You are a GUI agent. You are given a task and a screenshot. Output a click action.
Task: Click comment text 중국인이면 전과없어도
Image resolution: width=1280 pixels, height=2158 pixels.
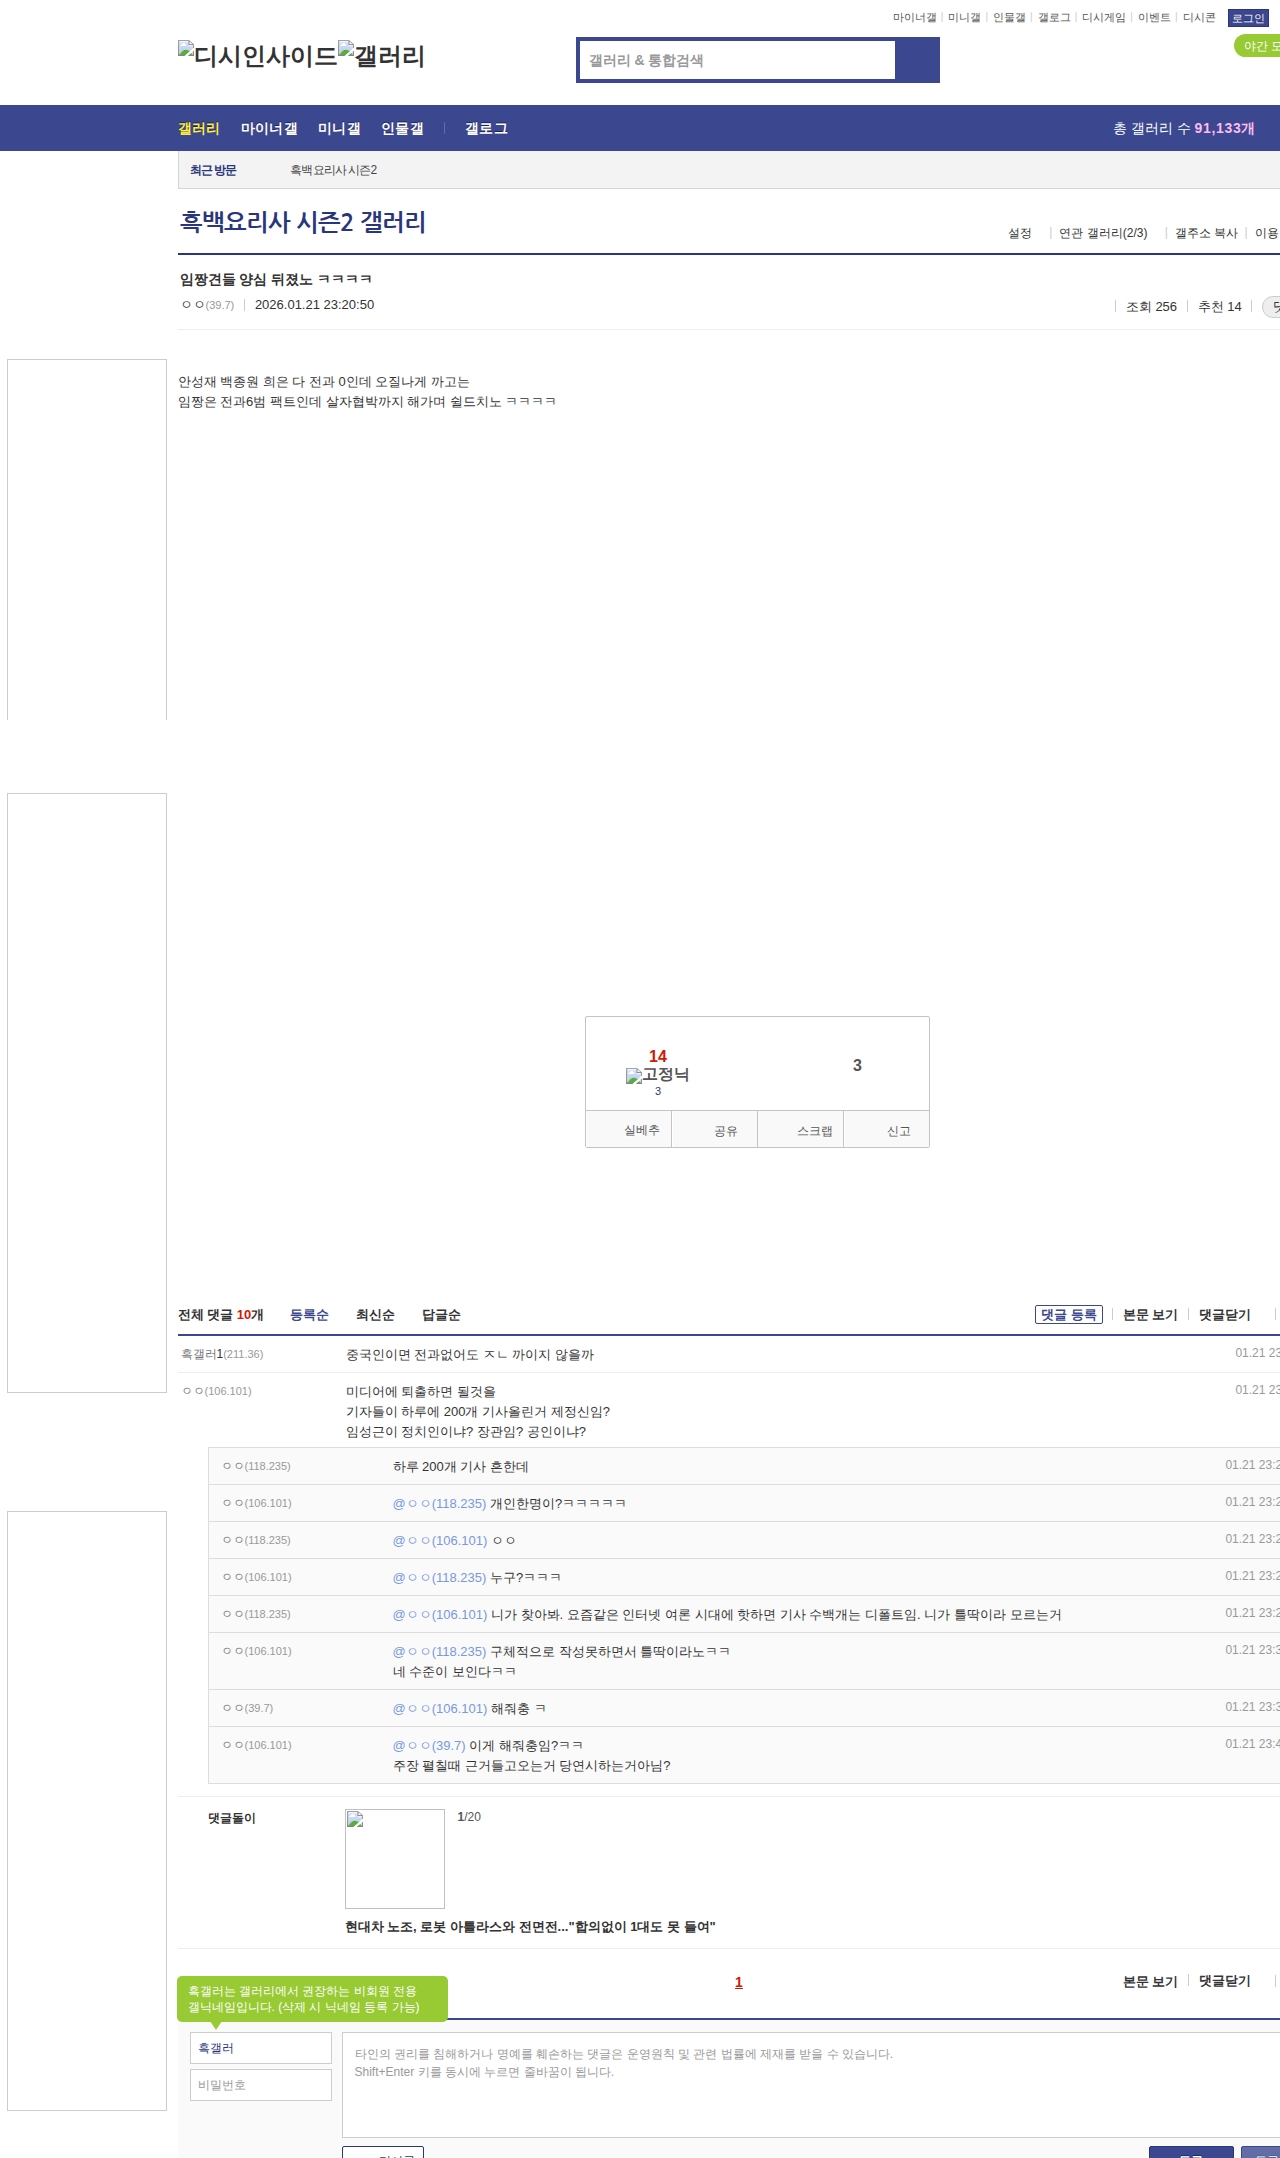tap(470, 1355)
